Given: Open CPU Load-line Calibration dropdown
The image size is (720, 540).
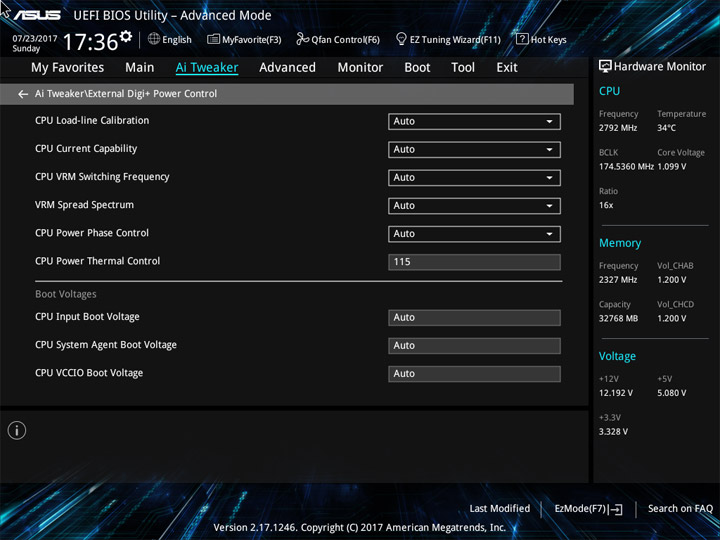Looking at the screenshot, I should point(474,121).
